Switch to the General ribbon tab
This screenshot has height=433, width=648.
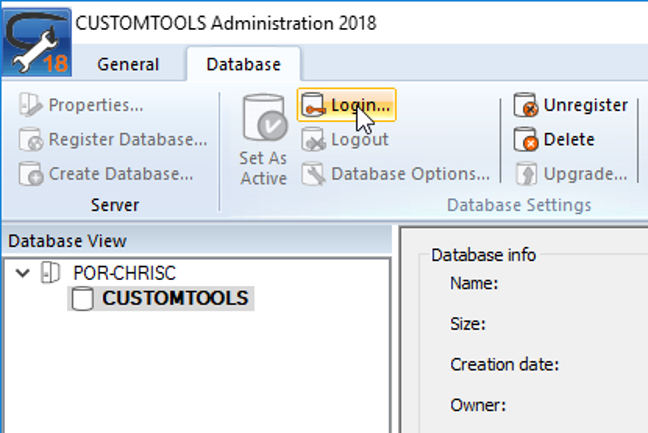click(x=128, y=64)
